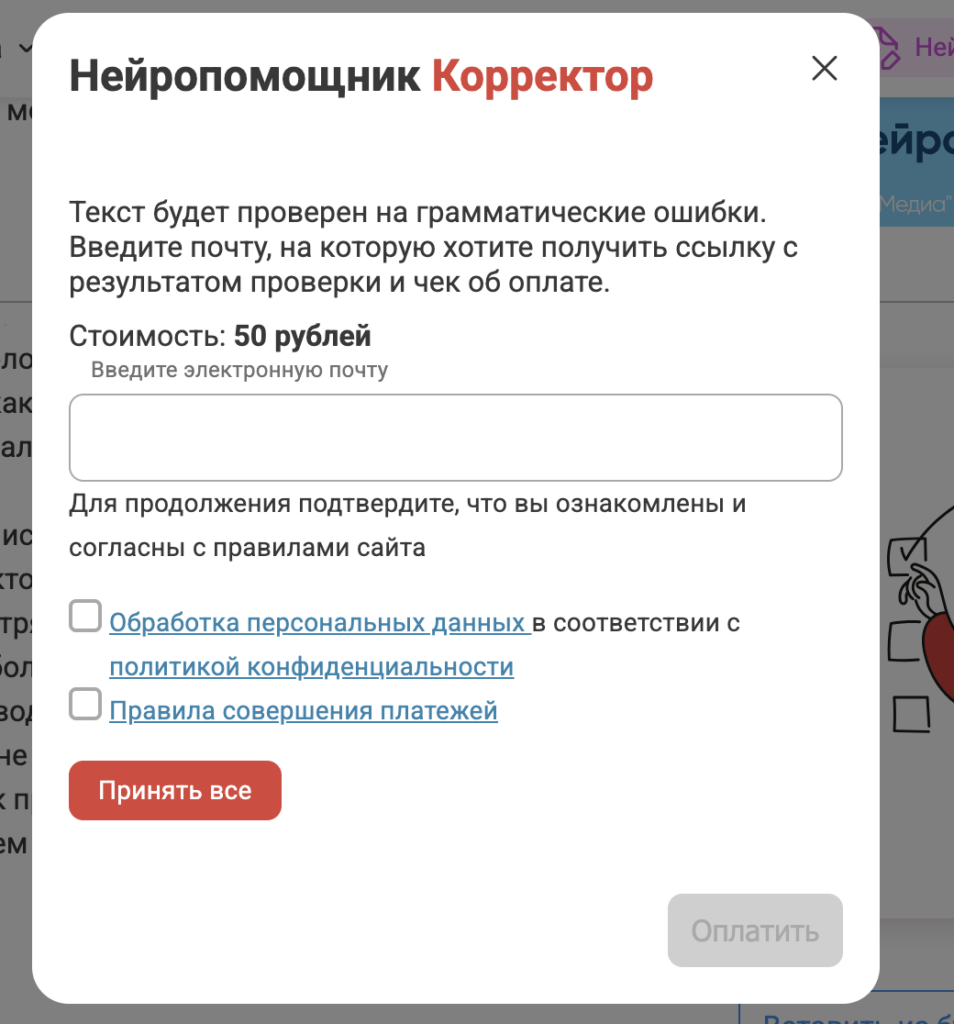Click the middle empty square in the illustration
The height and width of the screenshot is (1024, 954).
tap(904, 641)
